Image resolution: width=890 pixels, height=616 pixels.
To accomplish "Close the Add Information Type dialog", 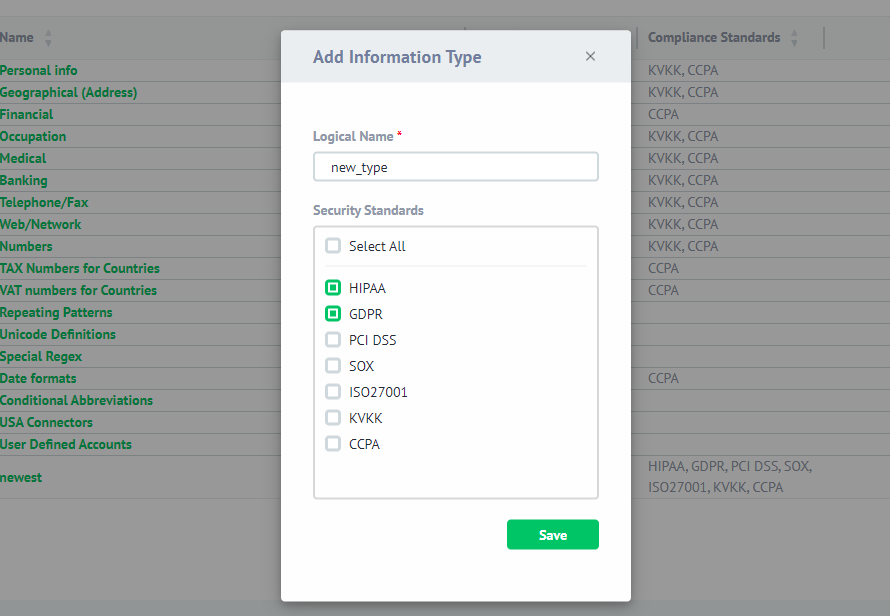I will coord(590,56).
